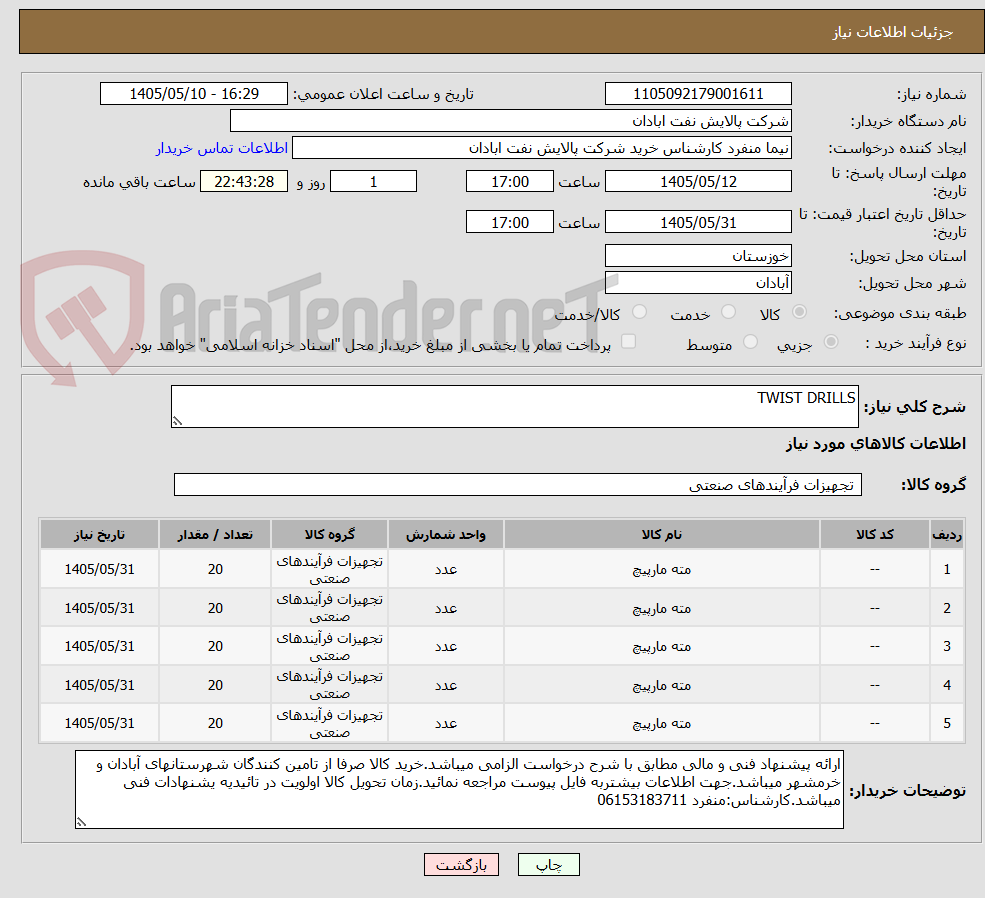Click the request creator field نیما منفرد
The image size is (985, 898).
541,148
